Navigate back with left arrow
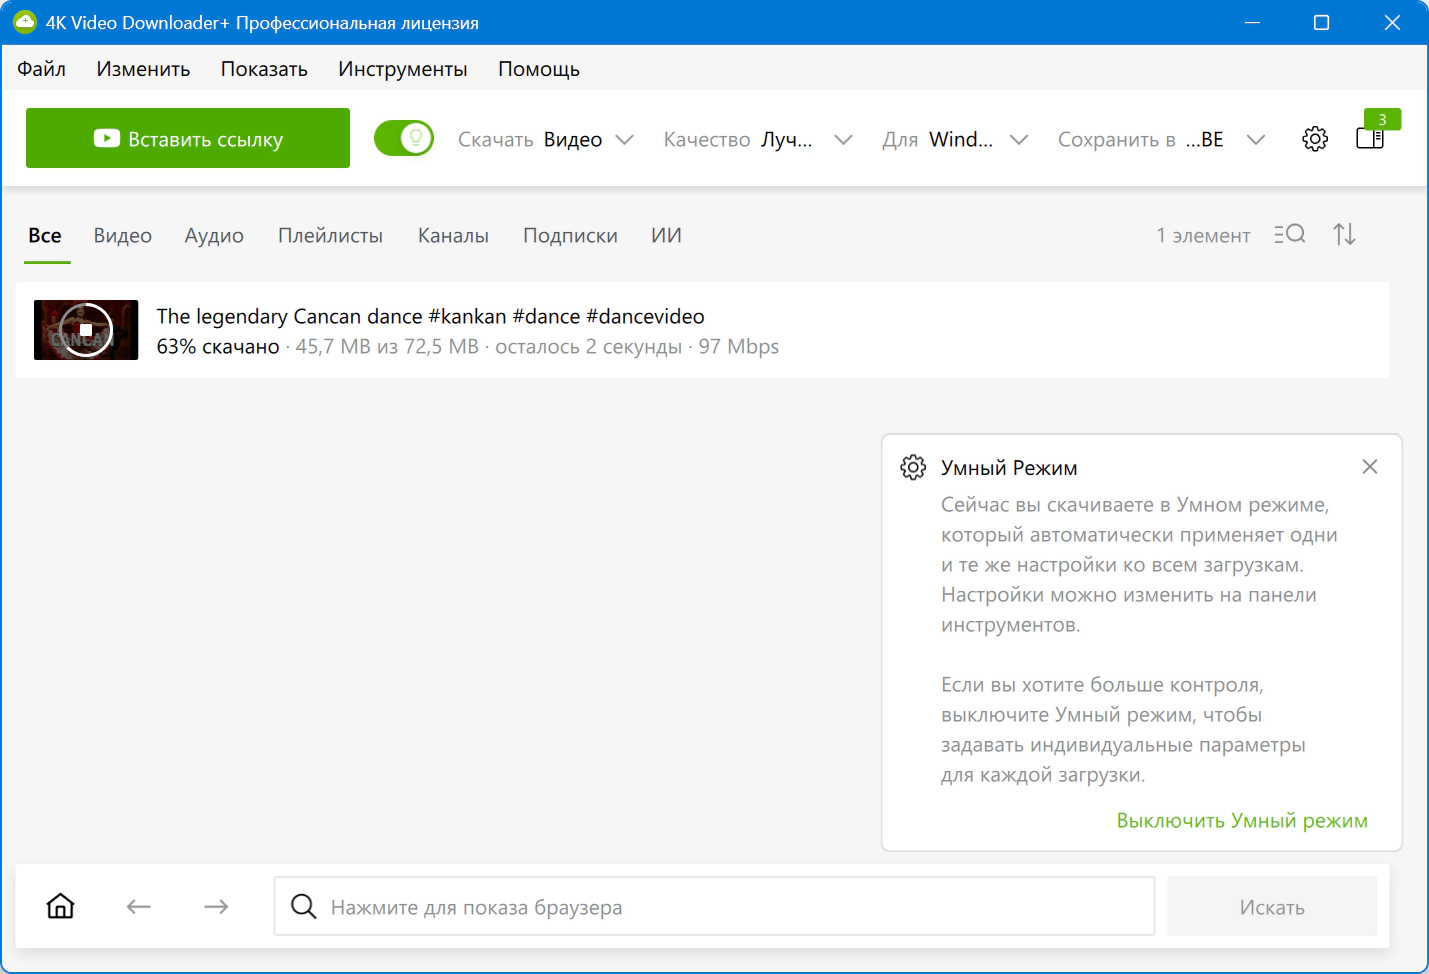This screenshot has height=974, width=1429. click(139, 907)
